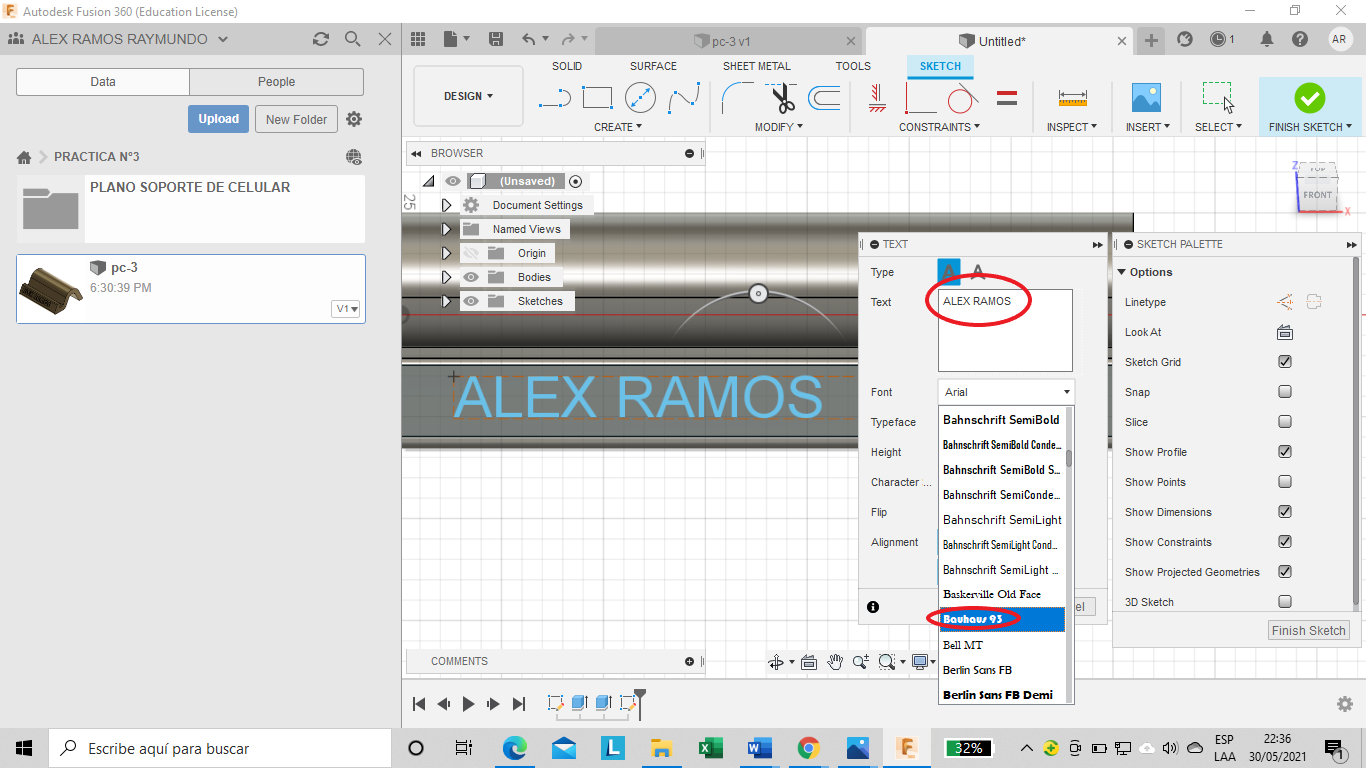Open the pc-3 design thumbnail
The width and height of the screenshot is (1366, 768).
(x=53, y=289)
